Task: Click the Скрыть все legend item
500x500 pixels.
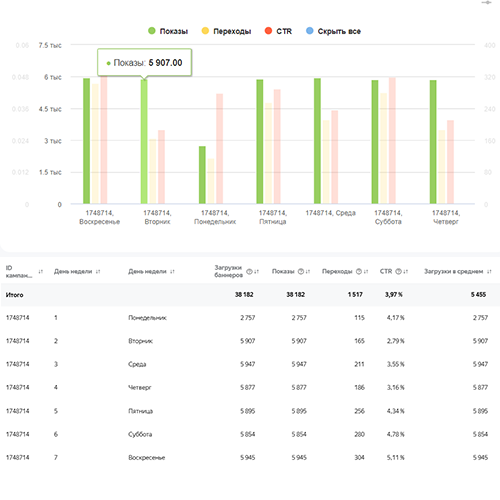Action: pyautogui.click(x=333, y=31)
